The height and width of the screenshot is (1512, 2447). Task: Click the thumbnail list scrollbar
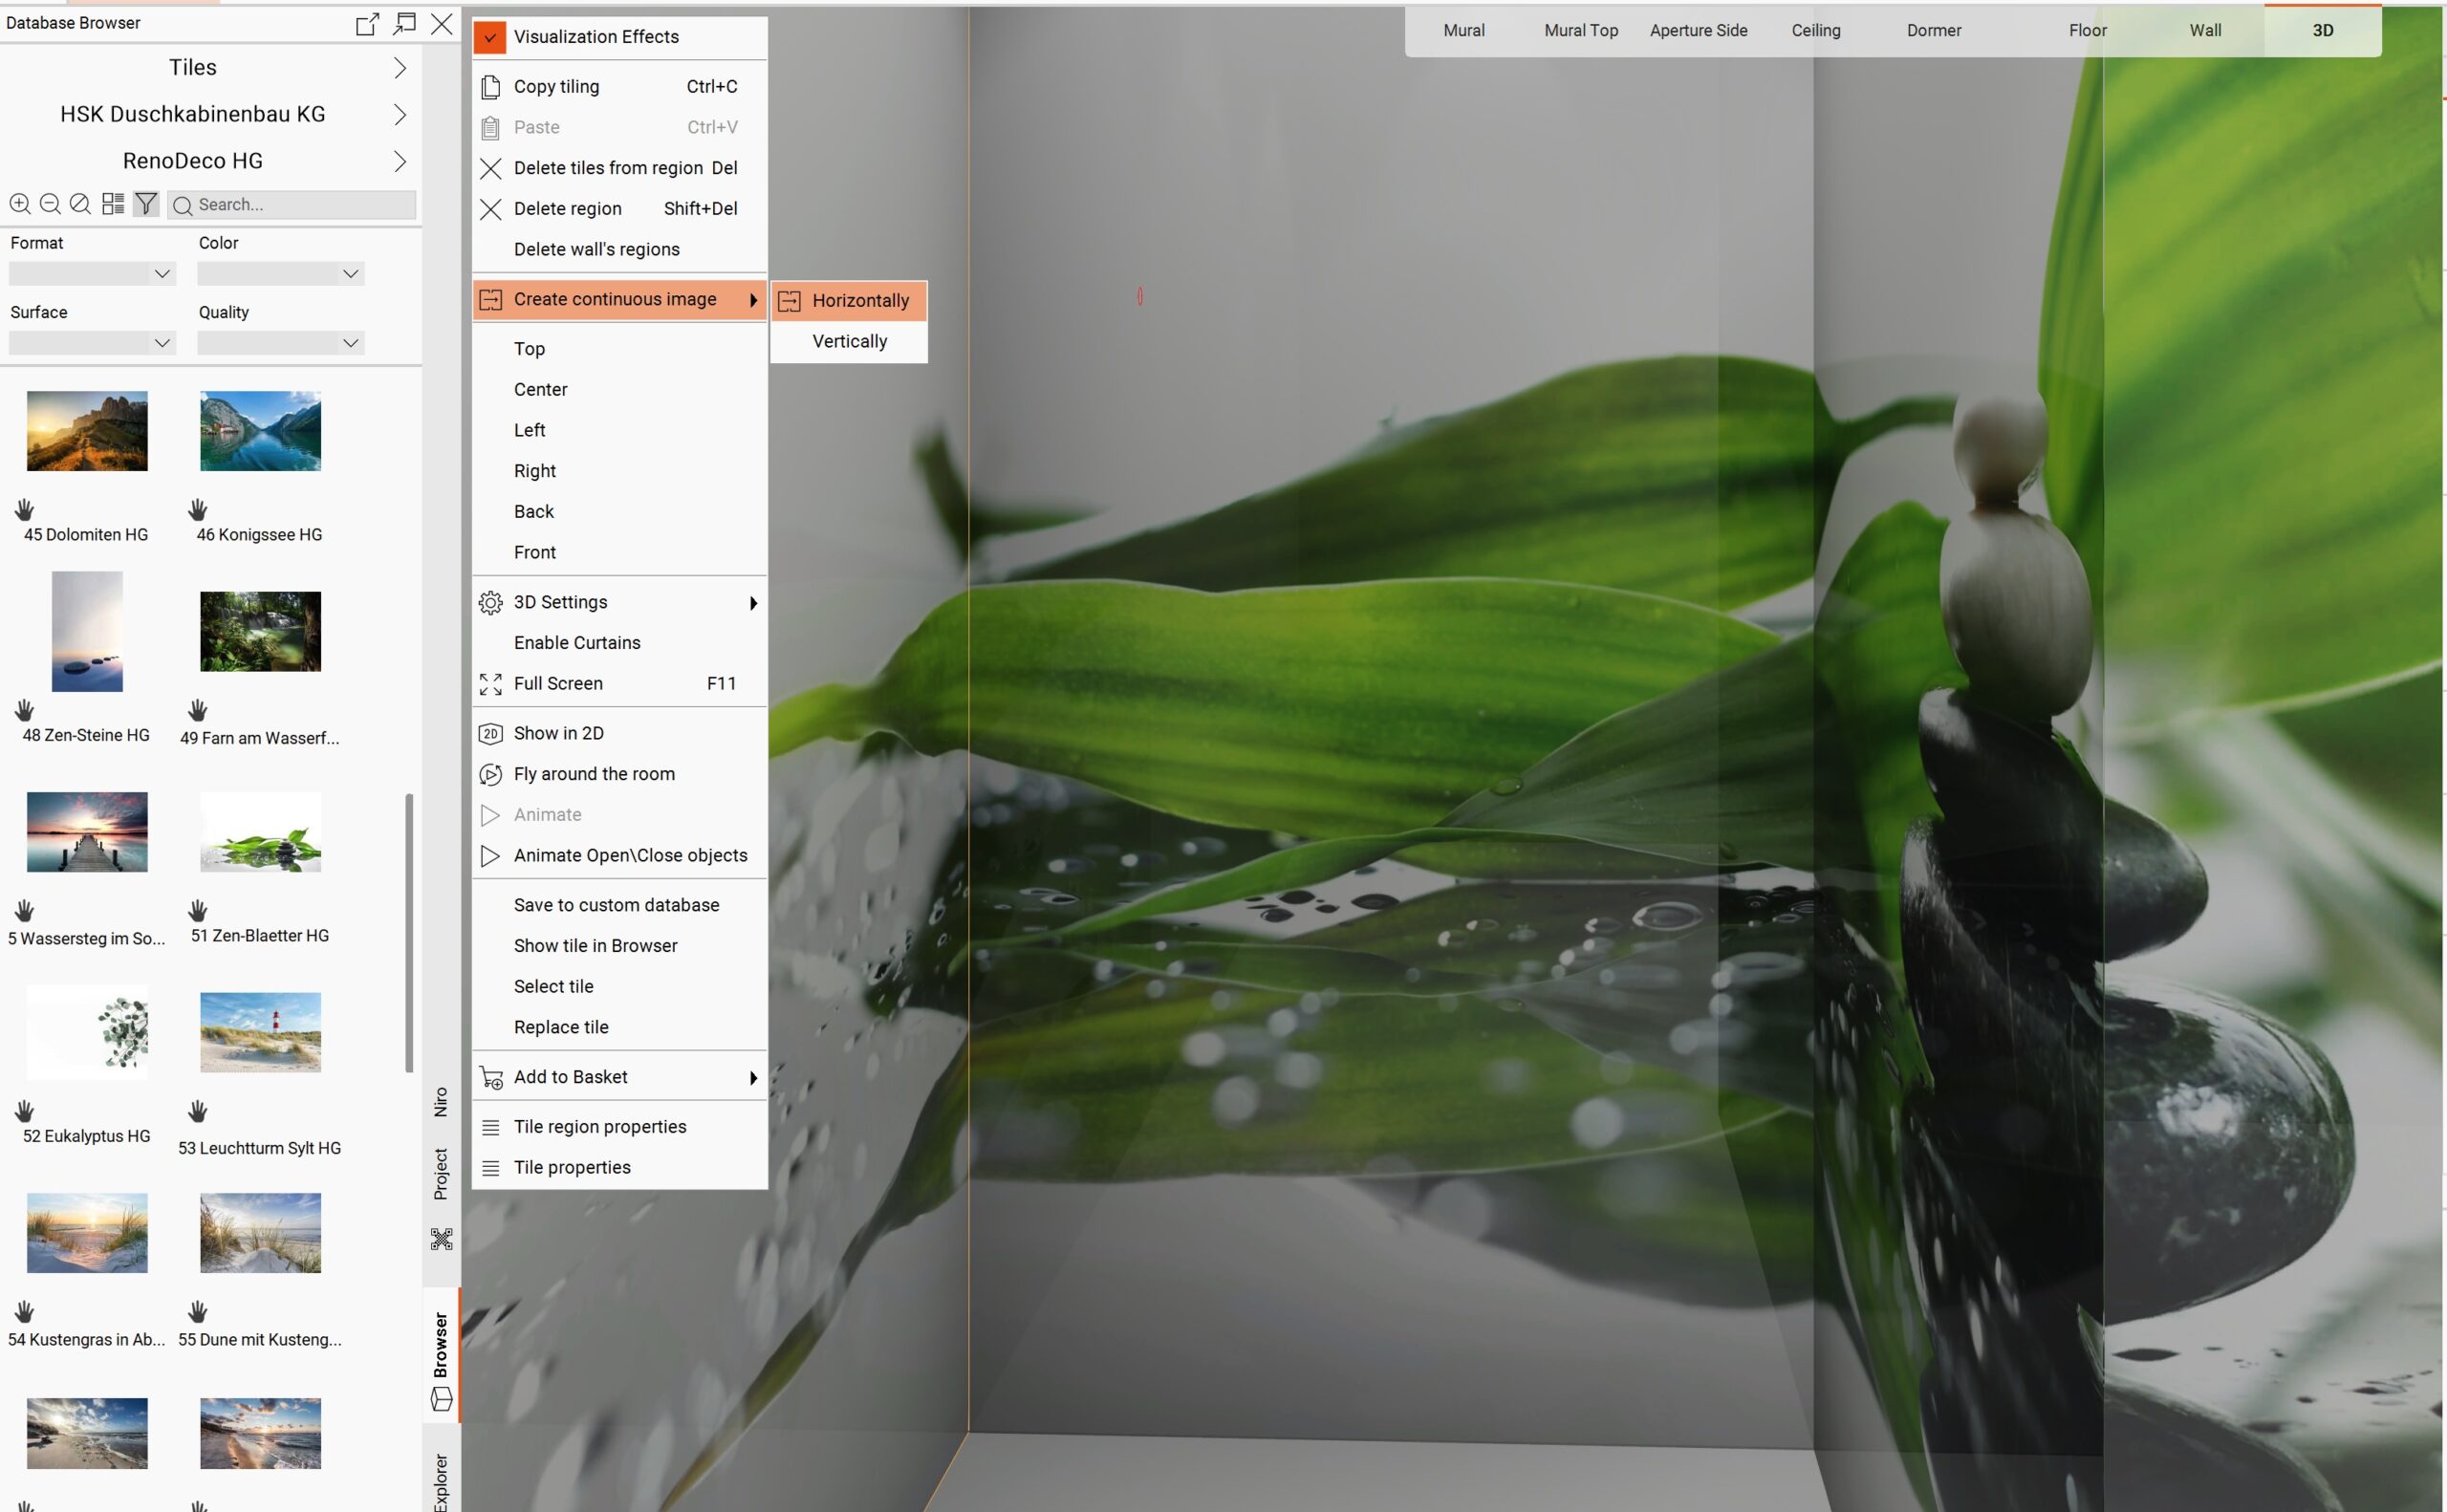tap(409, 931)
